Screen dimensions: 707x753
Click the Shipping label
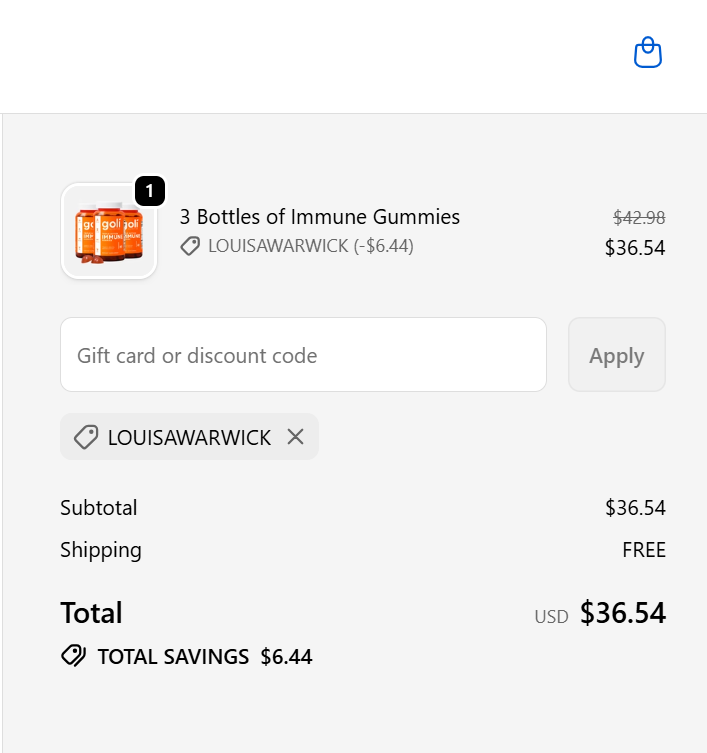click(101, 550)
